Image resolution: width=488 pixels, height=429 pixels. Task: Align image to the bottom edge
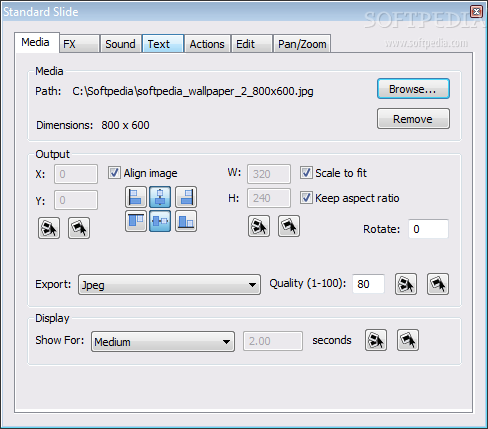click(186, 221)
